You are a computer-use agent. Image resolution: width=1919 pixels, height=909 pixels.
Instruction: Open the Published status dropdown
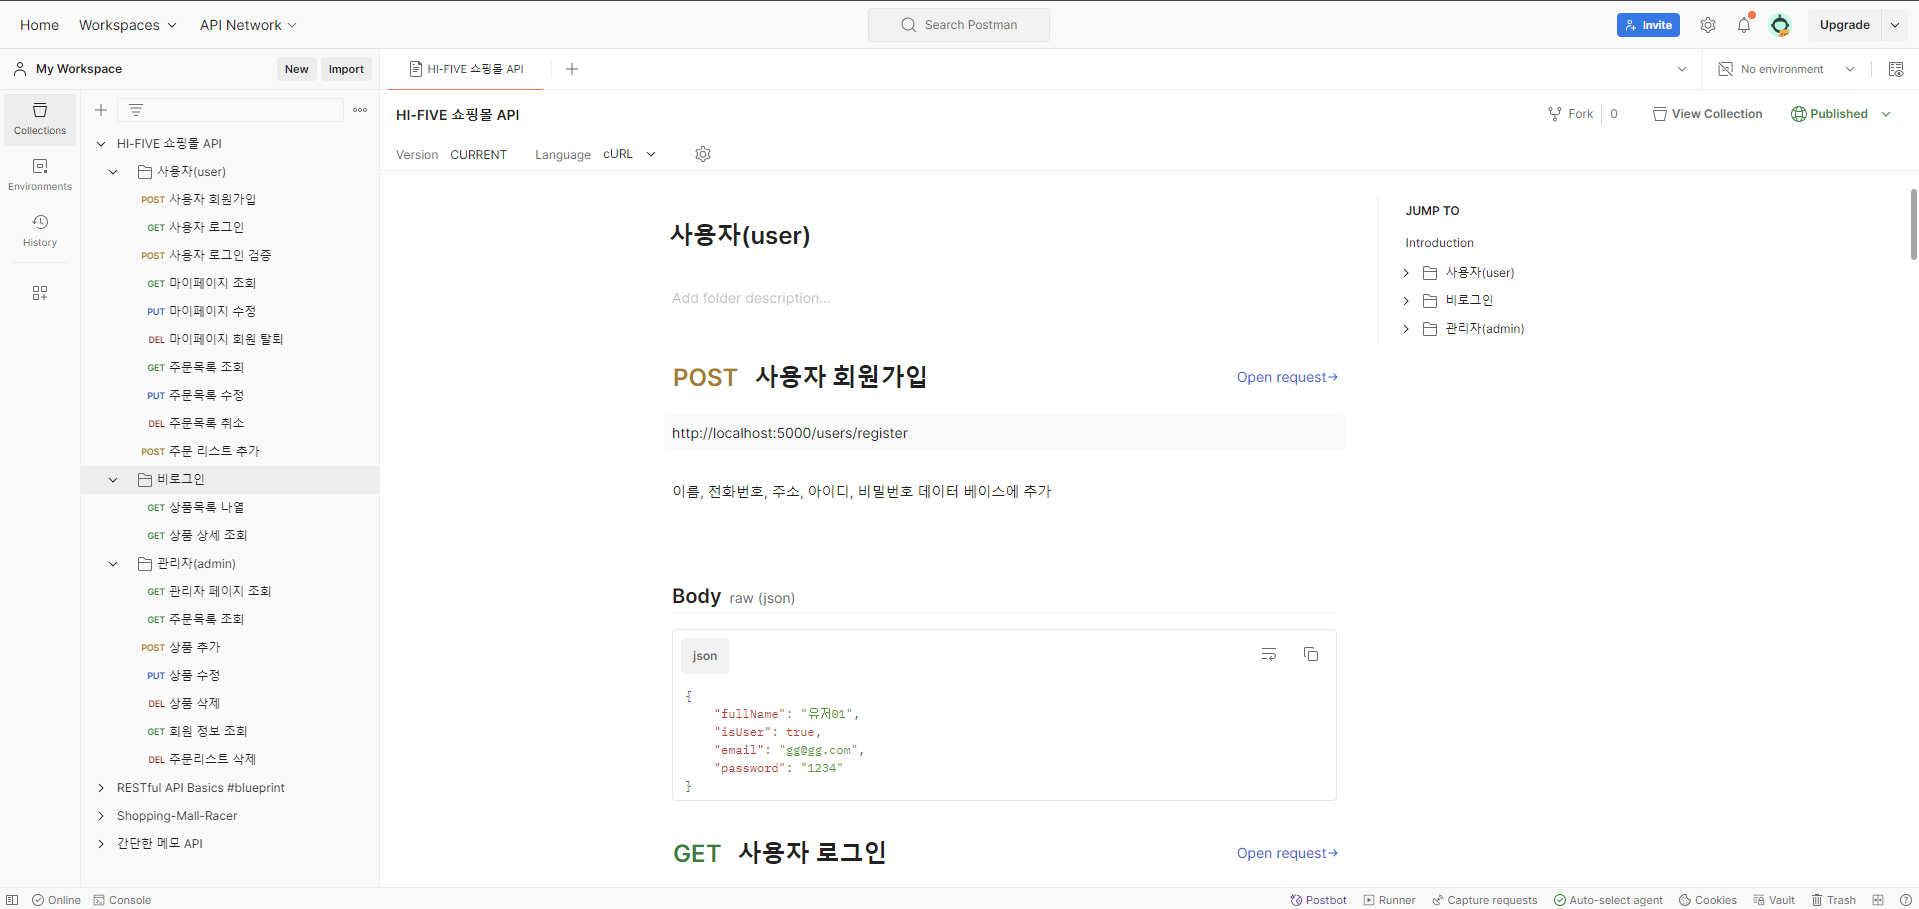pyautogui.click(x=1886, y=114)
